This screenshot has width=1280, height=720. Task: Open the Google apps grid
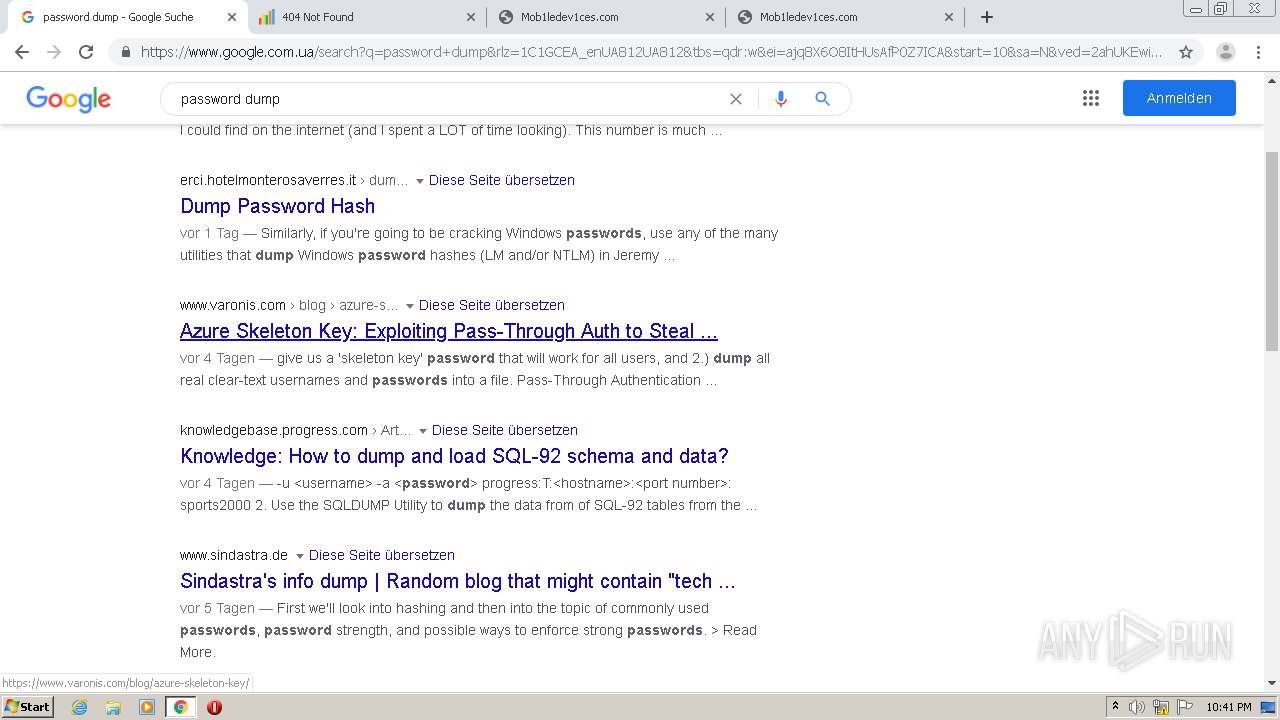[x=1091, y=98]
